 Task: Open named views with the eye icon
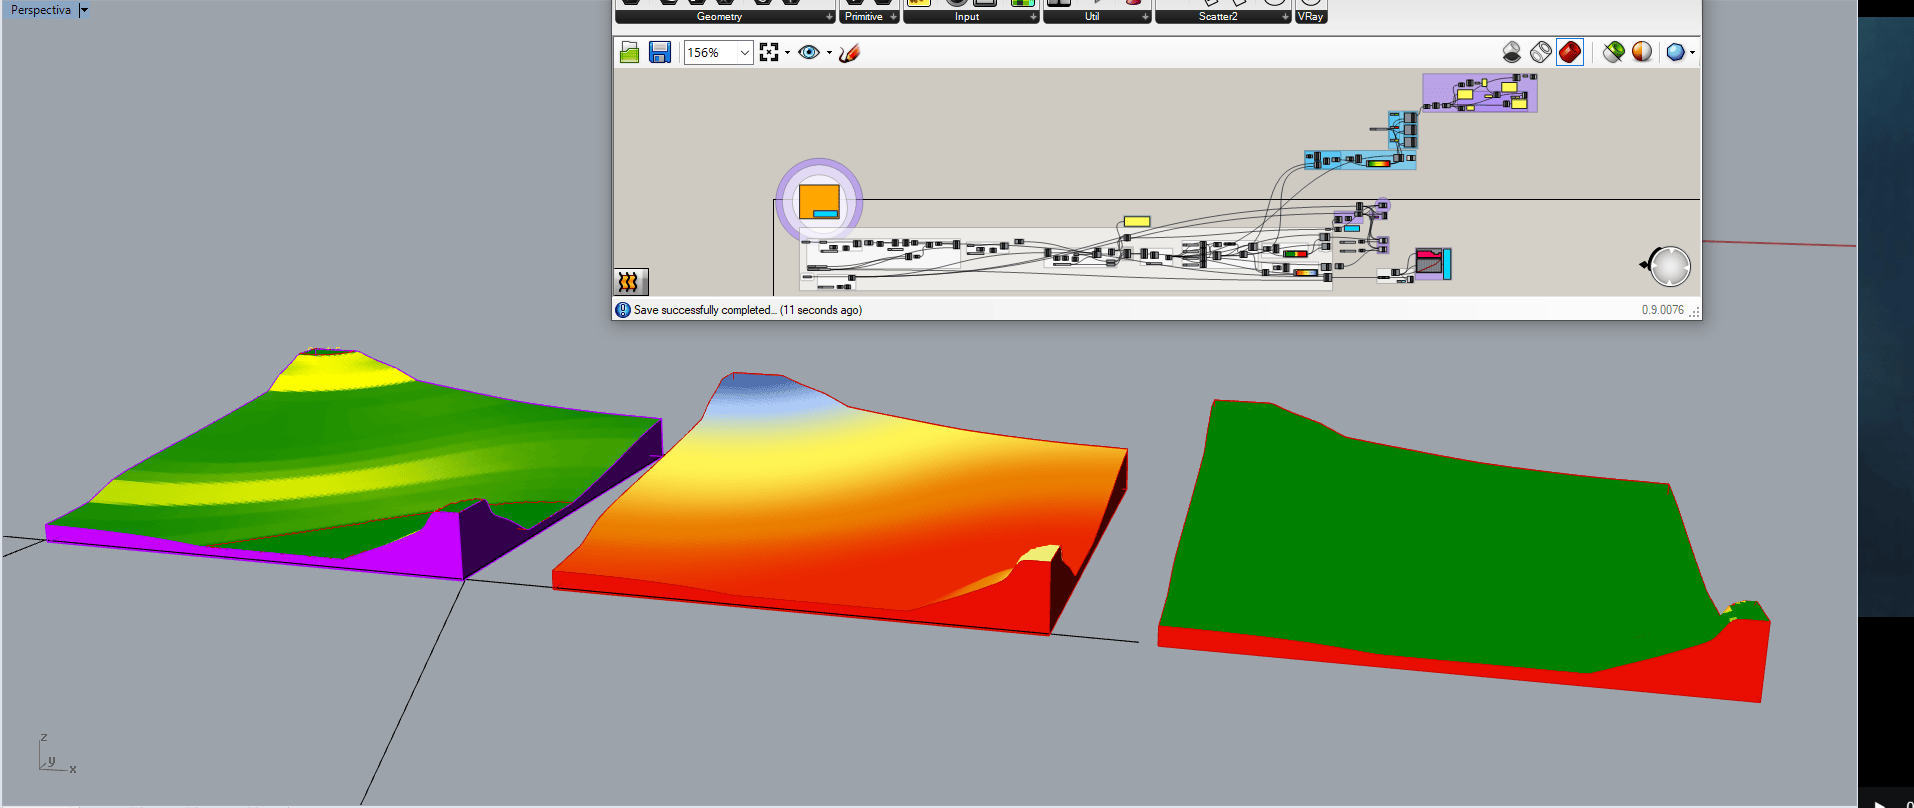coord(809,53)
